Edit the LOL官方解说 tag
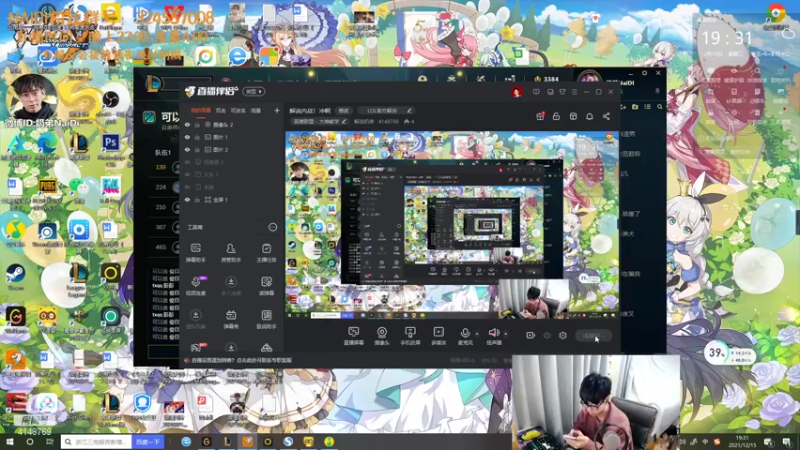Screen dimensions: 800x450 (x=409, y=110)
